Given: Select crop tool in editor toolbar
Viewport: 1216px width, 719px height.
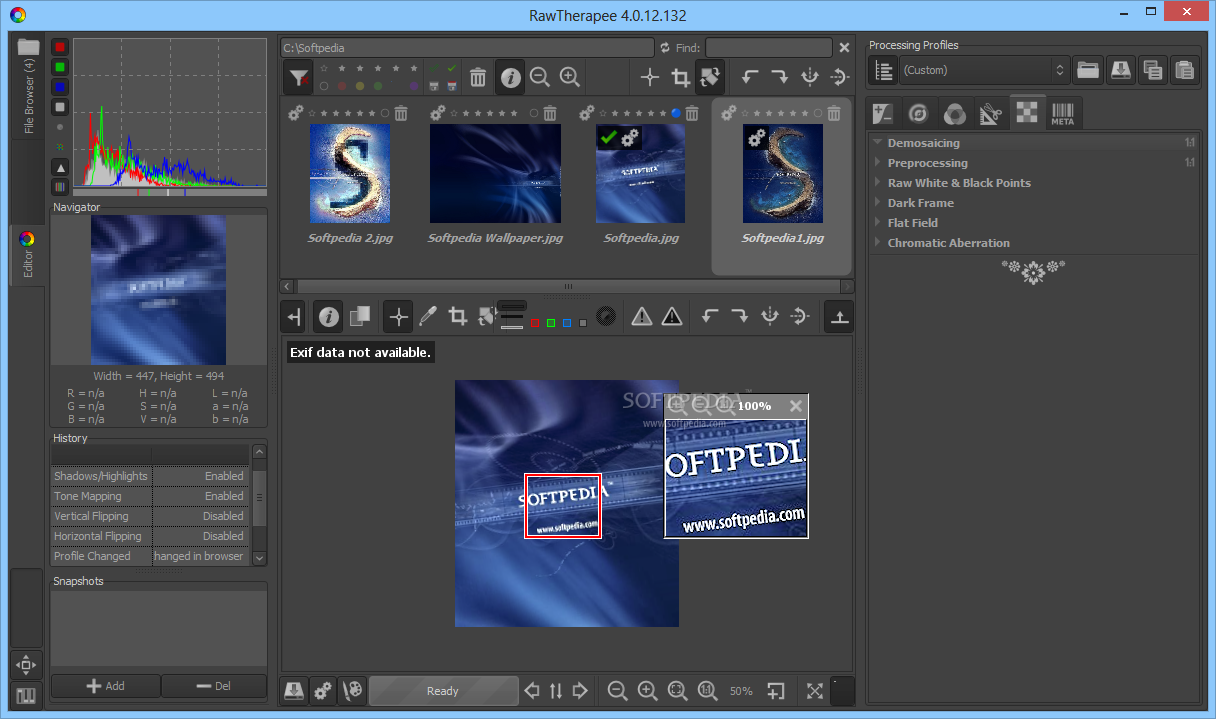Looking at the screenshot, I should click(458, 316).
